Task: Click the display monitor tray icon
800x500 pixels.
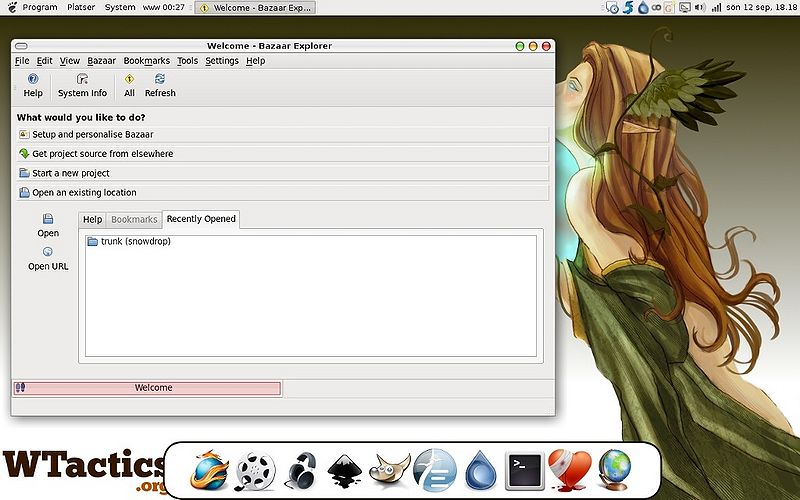Action: [685, 8]
